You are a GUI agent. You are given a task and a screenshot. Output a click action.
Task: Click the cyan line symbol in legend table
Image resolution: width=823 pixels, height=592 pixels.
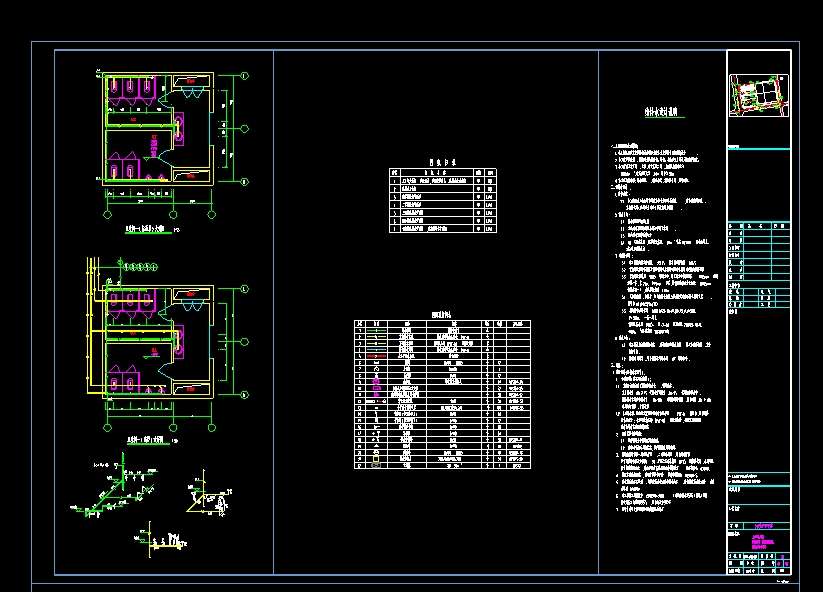coord(376,350)
